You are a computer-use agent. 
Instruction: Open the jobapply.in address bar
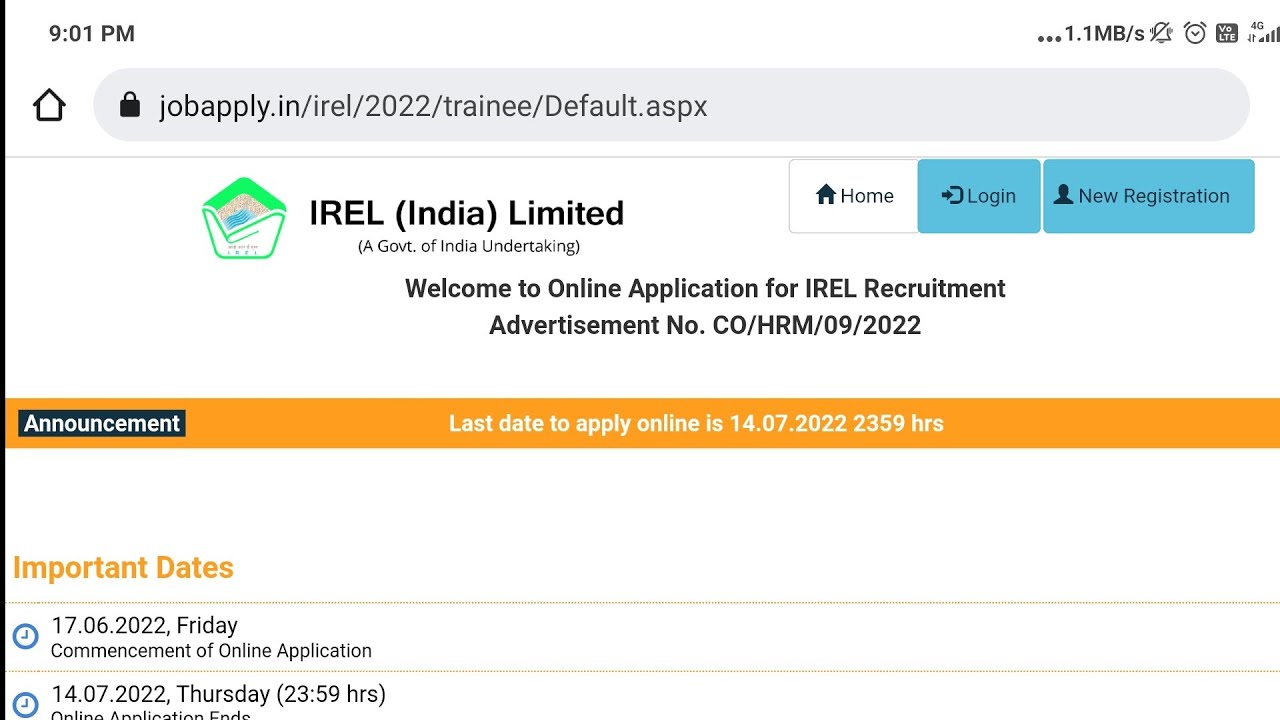(671, 105)
